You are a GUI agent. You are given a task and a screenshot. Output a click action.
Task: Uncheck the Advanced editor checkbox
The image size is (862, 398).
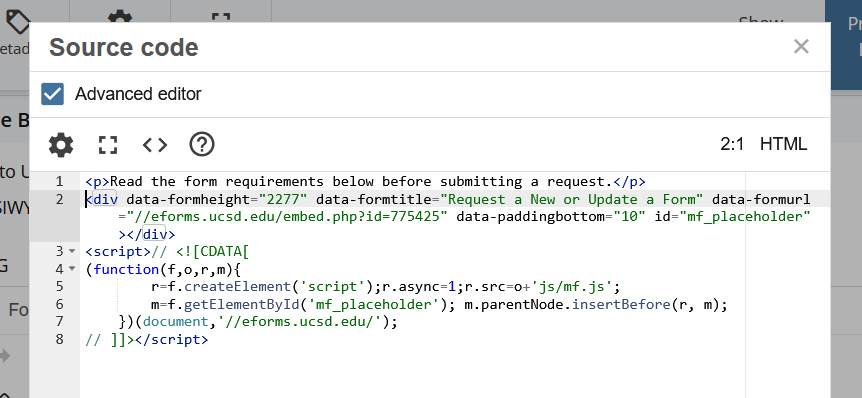pos(53,94)
